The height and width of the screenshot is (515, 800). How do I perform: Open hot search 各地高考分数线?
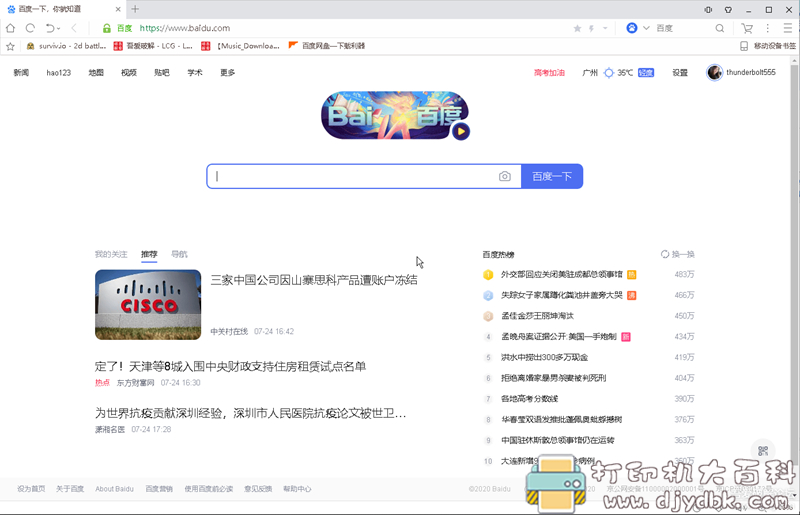[x=530, y=399]
